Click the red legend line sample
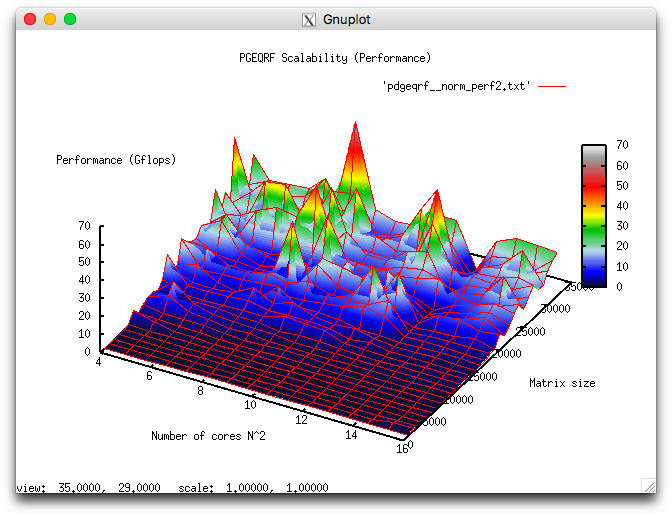 coord(552,86)
